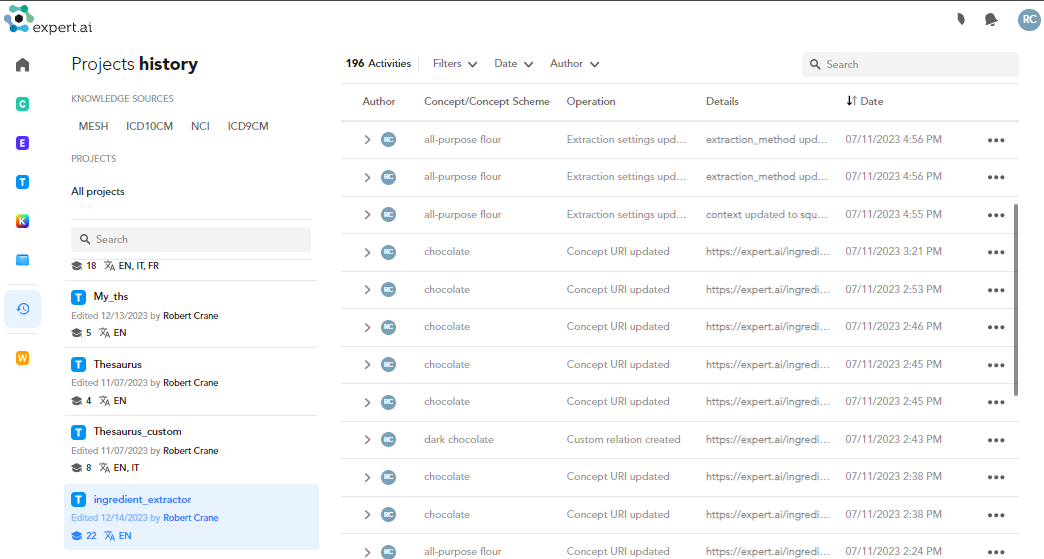1044x559 pixels.
Task: Open the blue T thesaurus sidebar icon
Action: 22,182
